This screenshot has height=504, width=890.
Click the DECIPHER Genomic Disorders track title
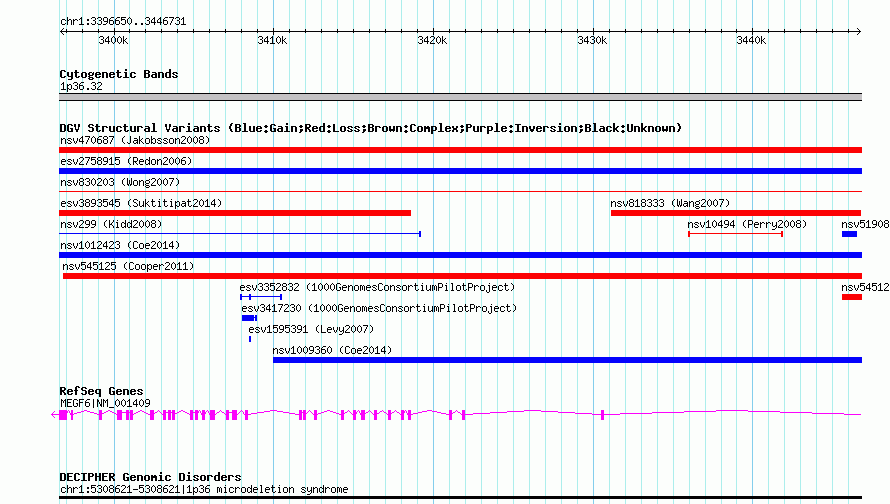pos(150,477)
